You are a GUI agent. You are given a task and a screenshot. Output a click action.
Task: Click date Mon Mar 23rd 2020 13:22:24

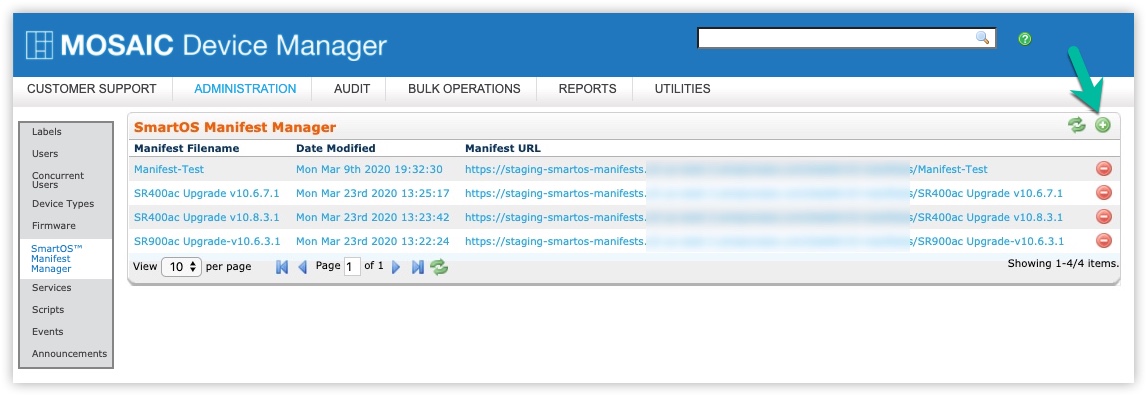click(x=372, y=241)
